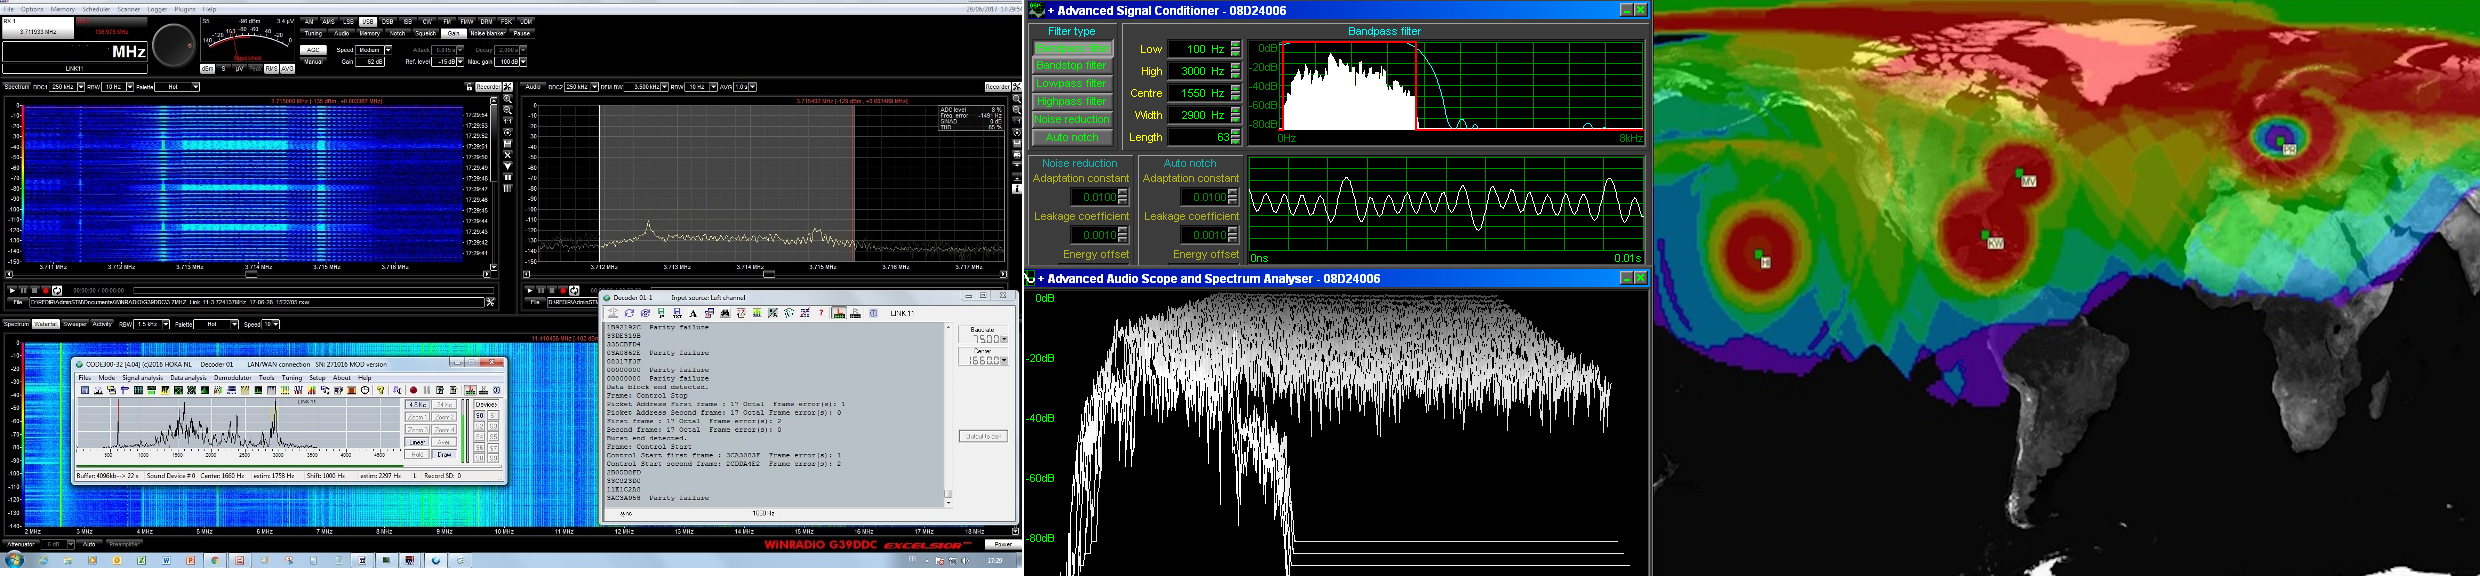Click the zoom-in magnifier beside the spectrum waterfall

tap(508, 99)
